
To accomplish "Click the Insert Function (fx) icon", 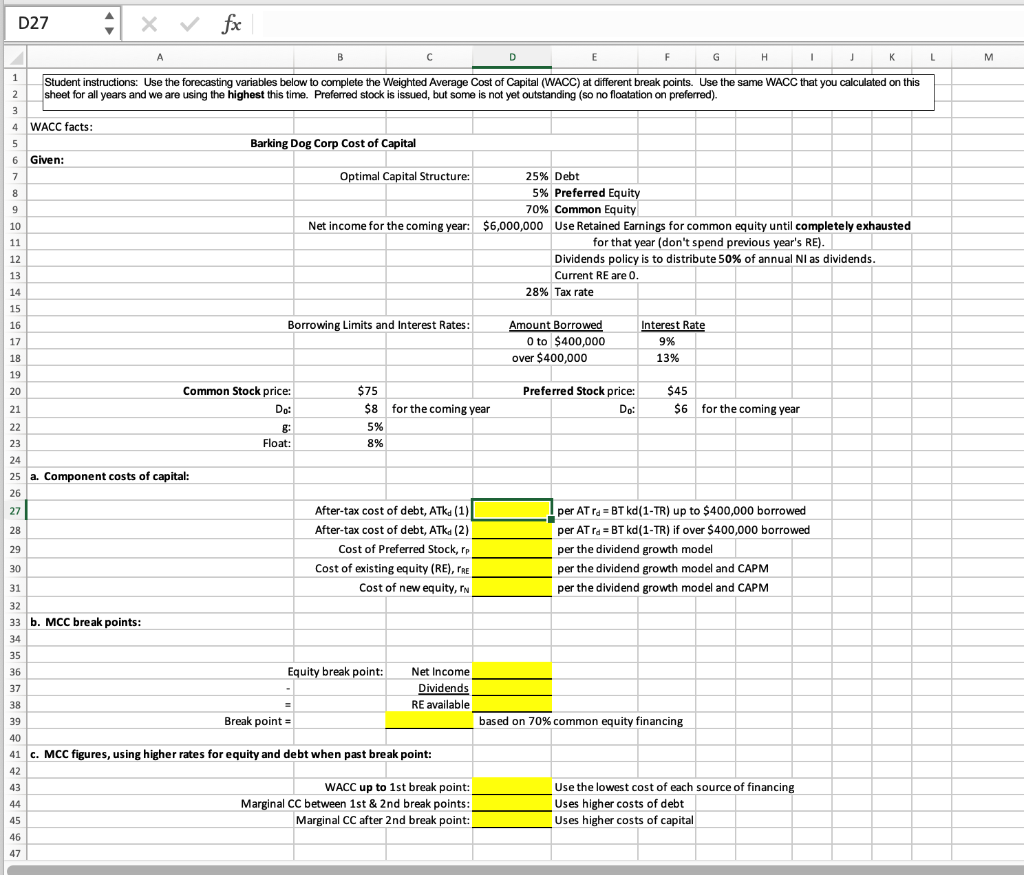I will [x=230, y=24].
